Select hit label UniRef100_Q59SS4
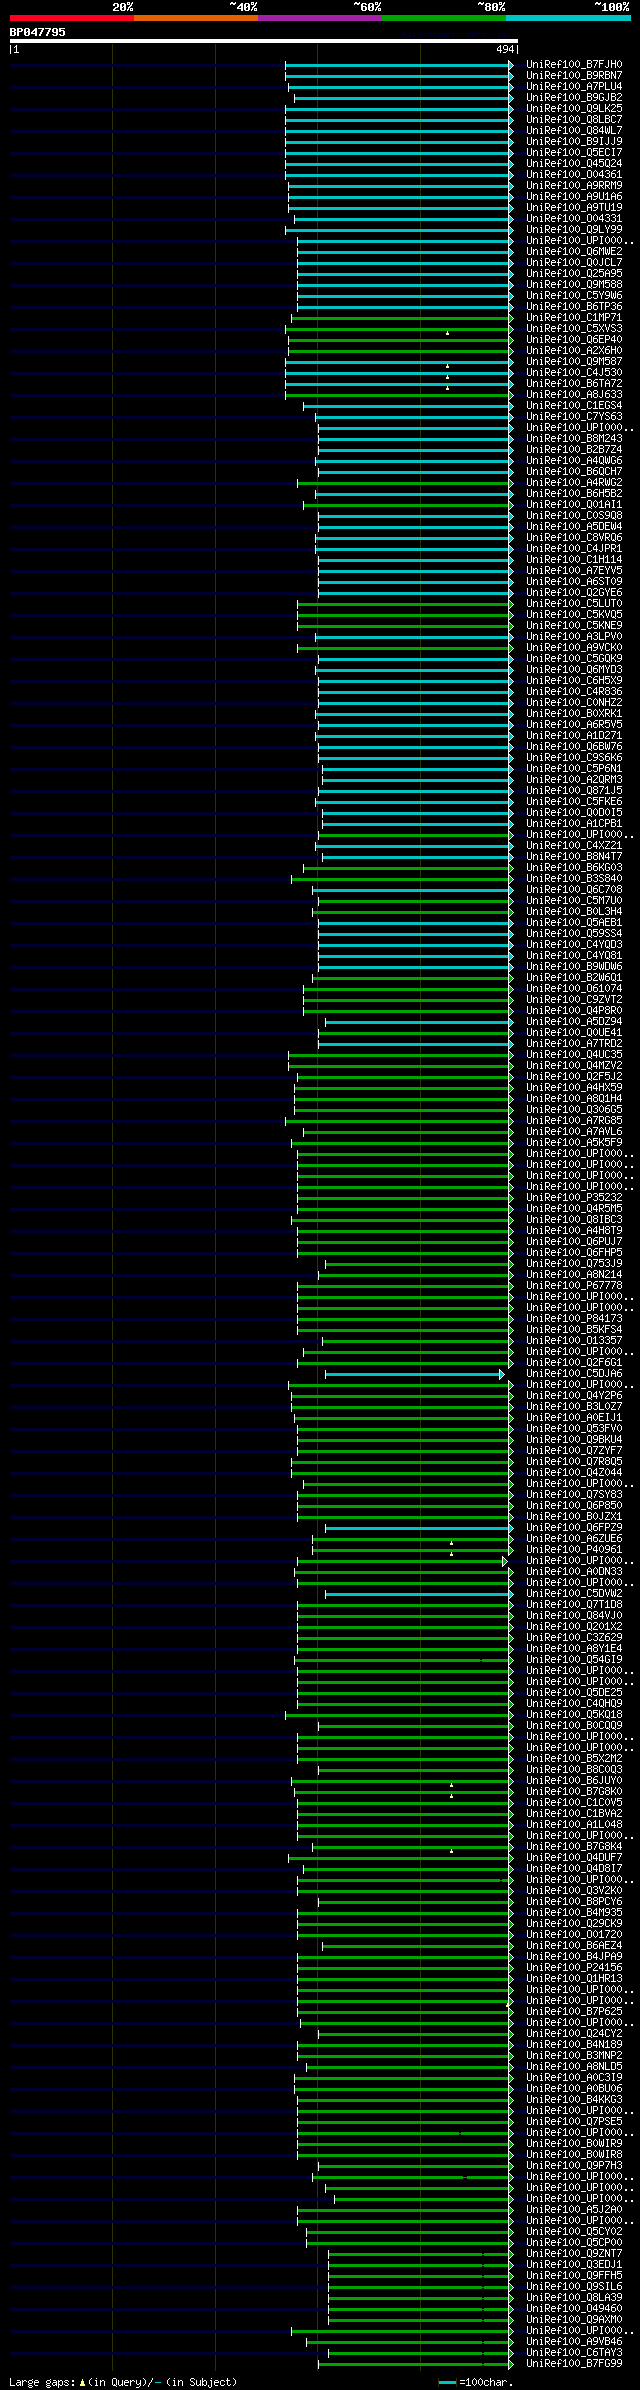The image size is (640, 2390). [574, 934]
